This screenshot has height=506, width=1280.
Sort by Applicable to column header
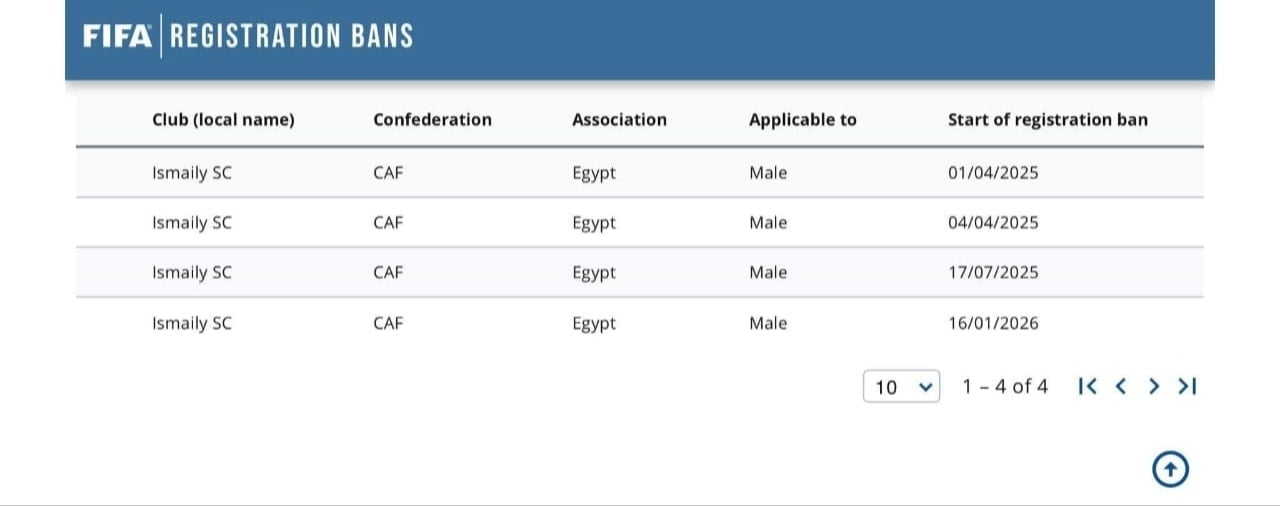pyautogui.click(x=802, y=120)
